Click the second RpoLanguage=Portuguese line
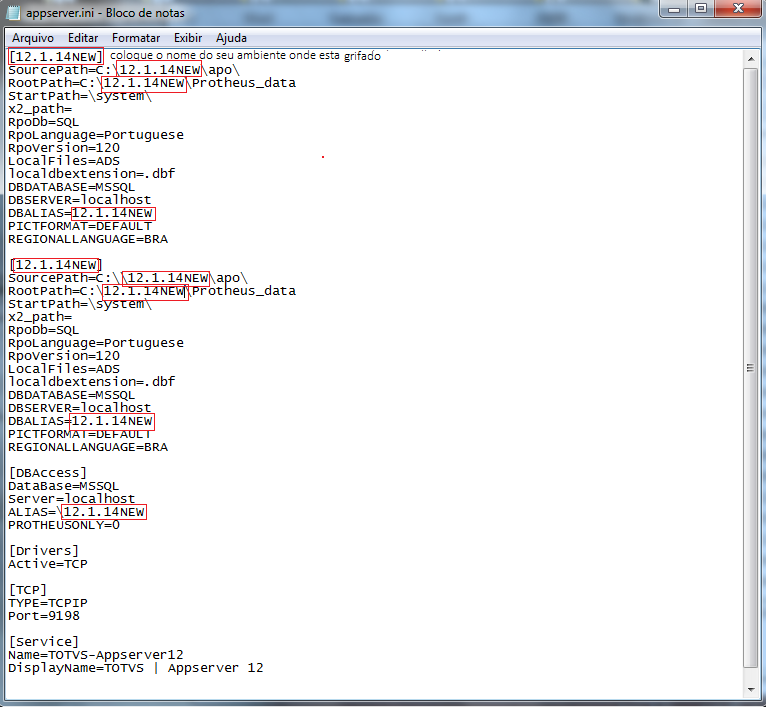This screenshot has width=766, height=707. point(96,343)
